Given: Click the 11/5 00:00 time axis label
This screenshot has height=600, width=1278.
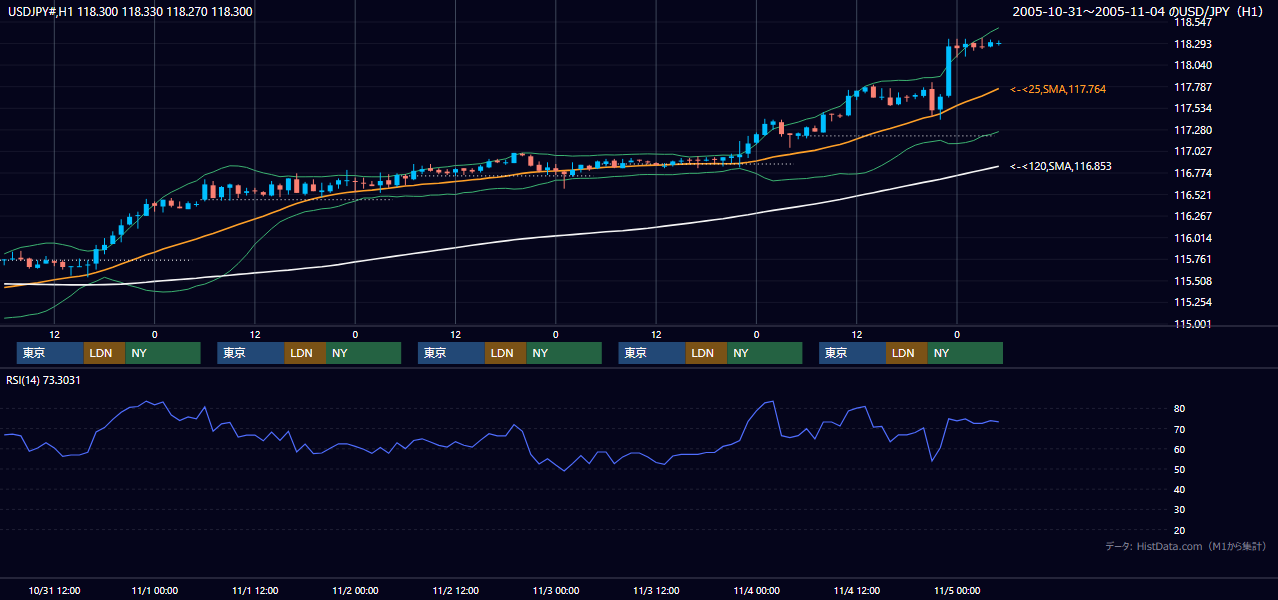Looking at the screenshot, I should click(x=957, y=591).
